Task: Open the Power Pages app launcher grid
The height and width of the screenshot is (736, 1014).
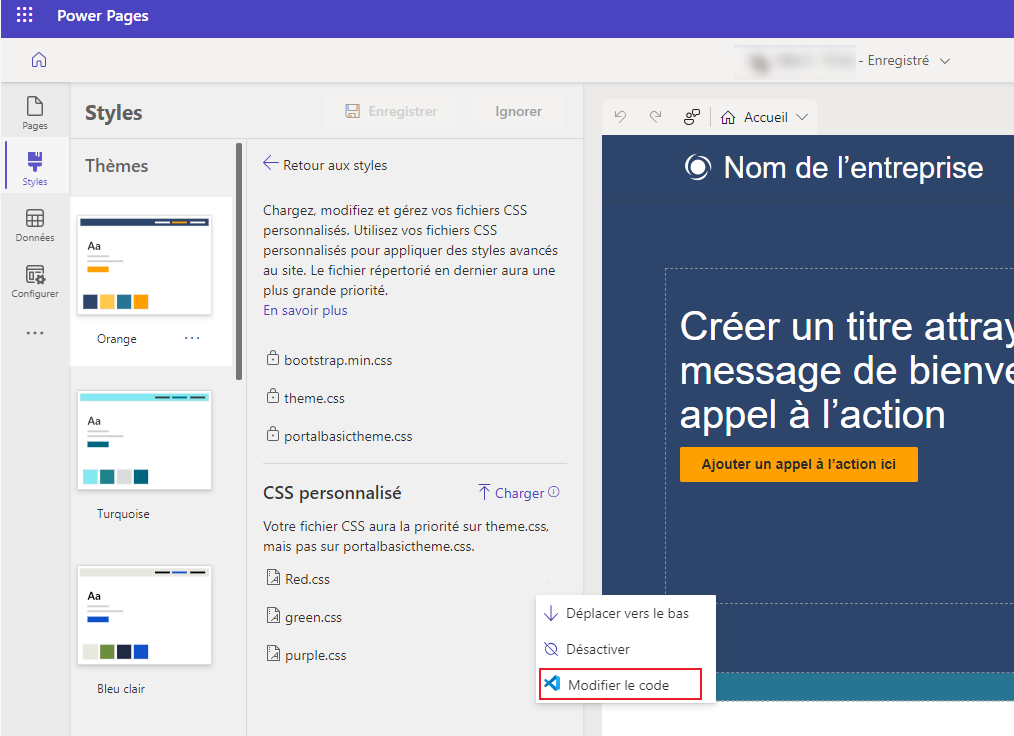Action: click(24, 16)
